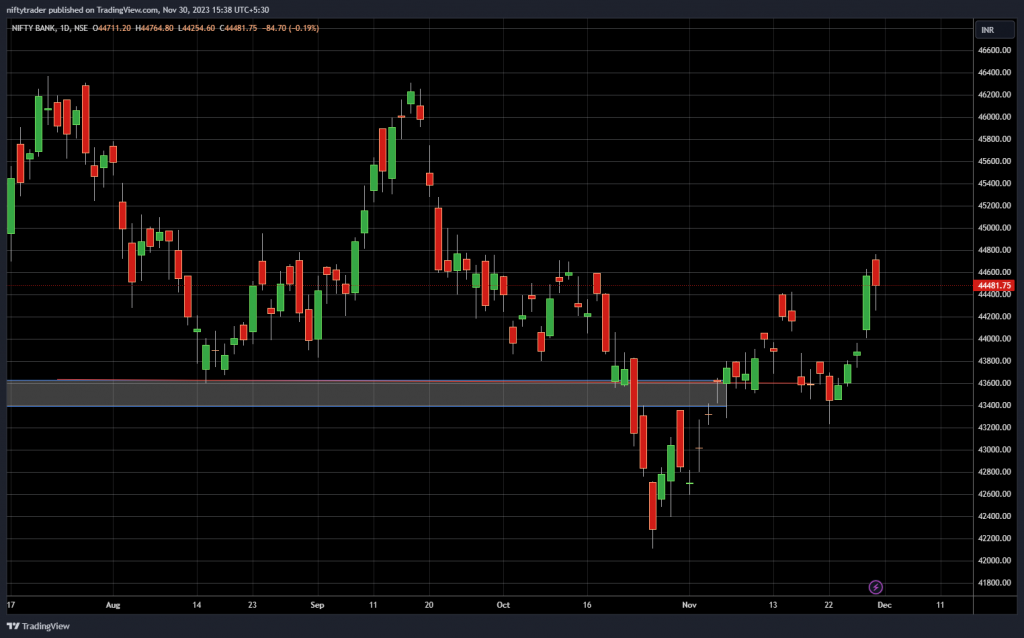Click the change value −84.70 (−0.19%)

pyautogui.click(x=290, y=28)
